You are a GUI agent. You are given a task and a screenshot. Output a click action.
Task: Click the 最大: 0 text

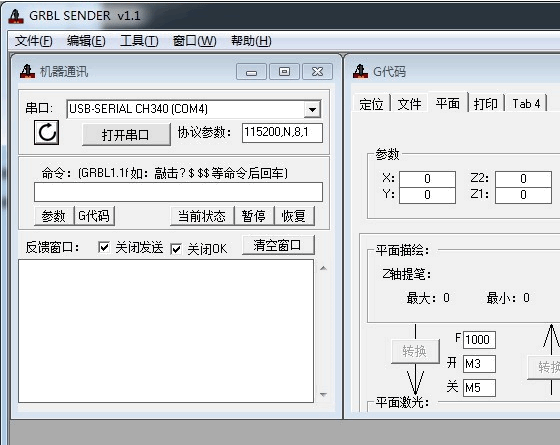coord(428,298)
